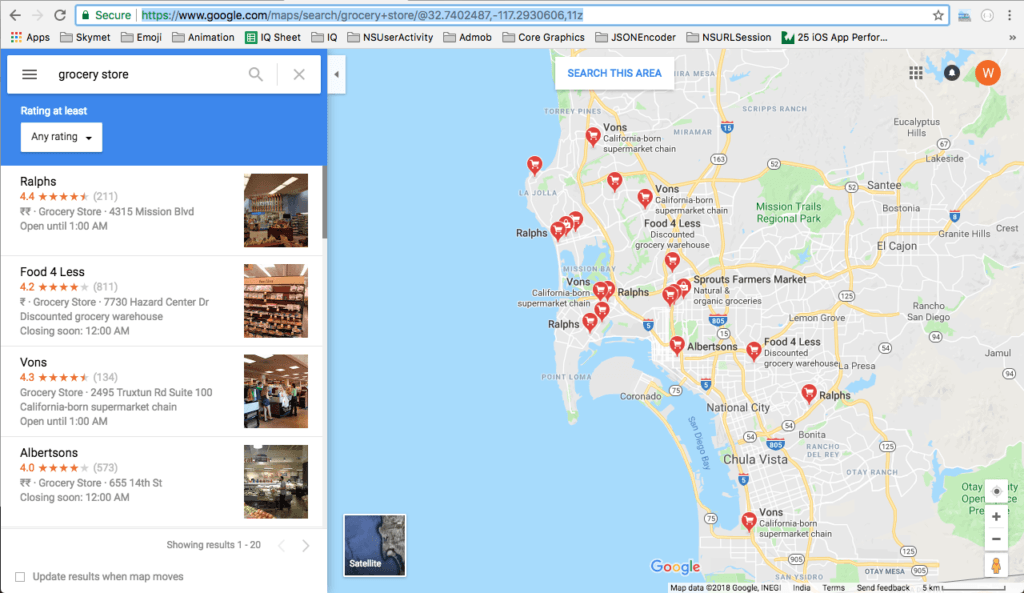The width and height of the screenshot is (1024, 593).
Task: Open the Core Graphics bookmark folder
Action: (x=543, y=37)
